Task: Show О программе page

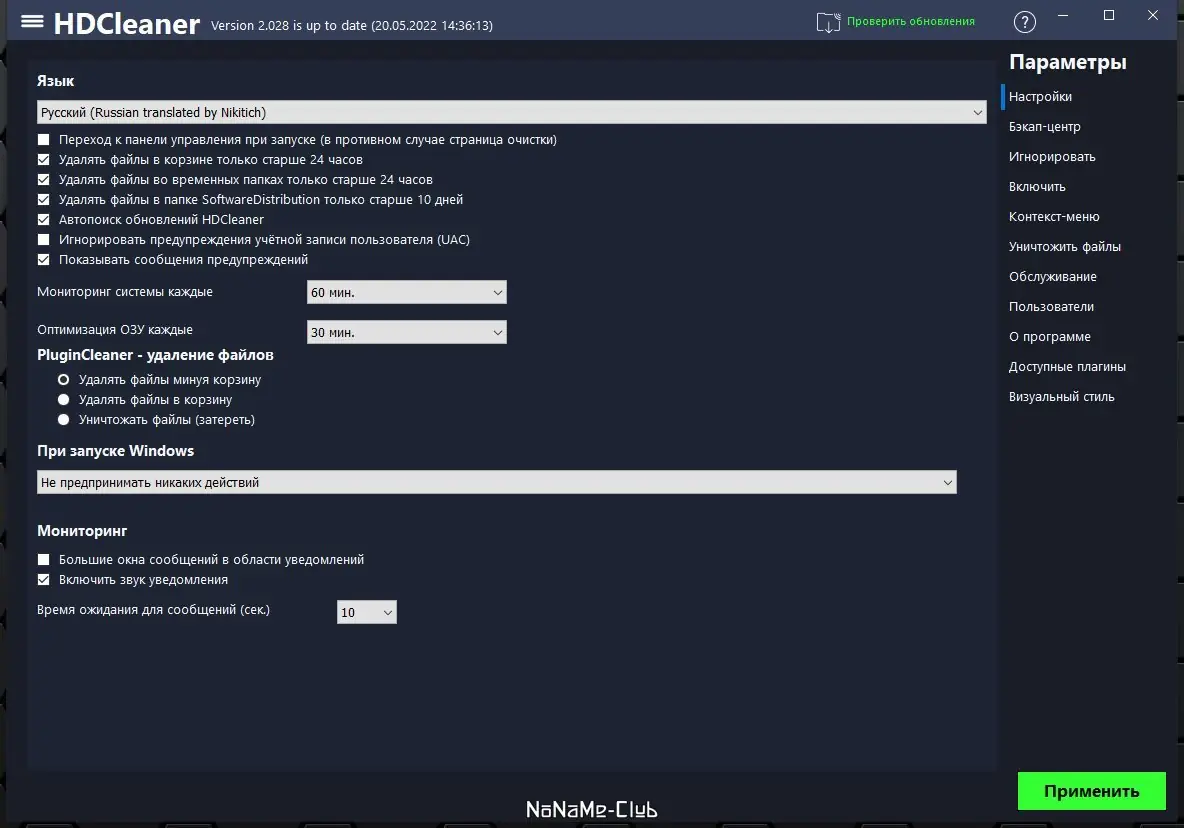Action: 1050,337
